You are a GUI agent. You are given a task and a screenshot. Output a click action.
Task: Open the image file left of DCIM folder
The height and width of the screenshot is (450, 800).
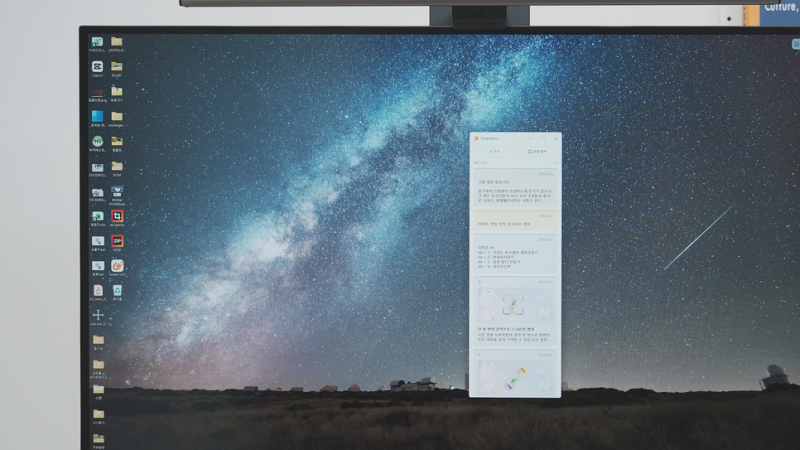click(x=97, y=167)
